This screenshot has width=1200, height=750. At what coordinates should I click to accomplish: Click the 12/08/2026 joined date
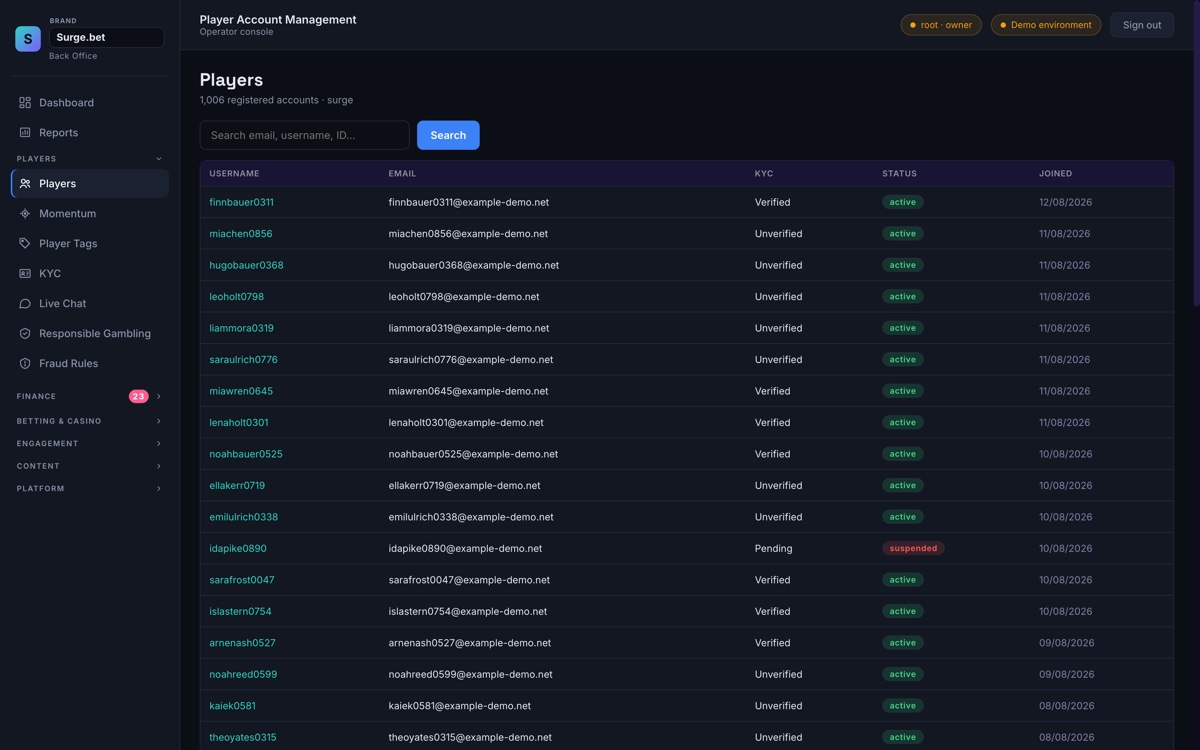(1065, 202)
